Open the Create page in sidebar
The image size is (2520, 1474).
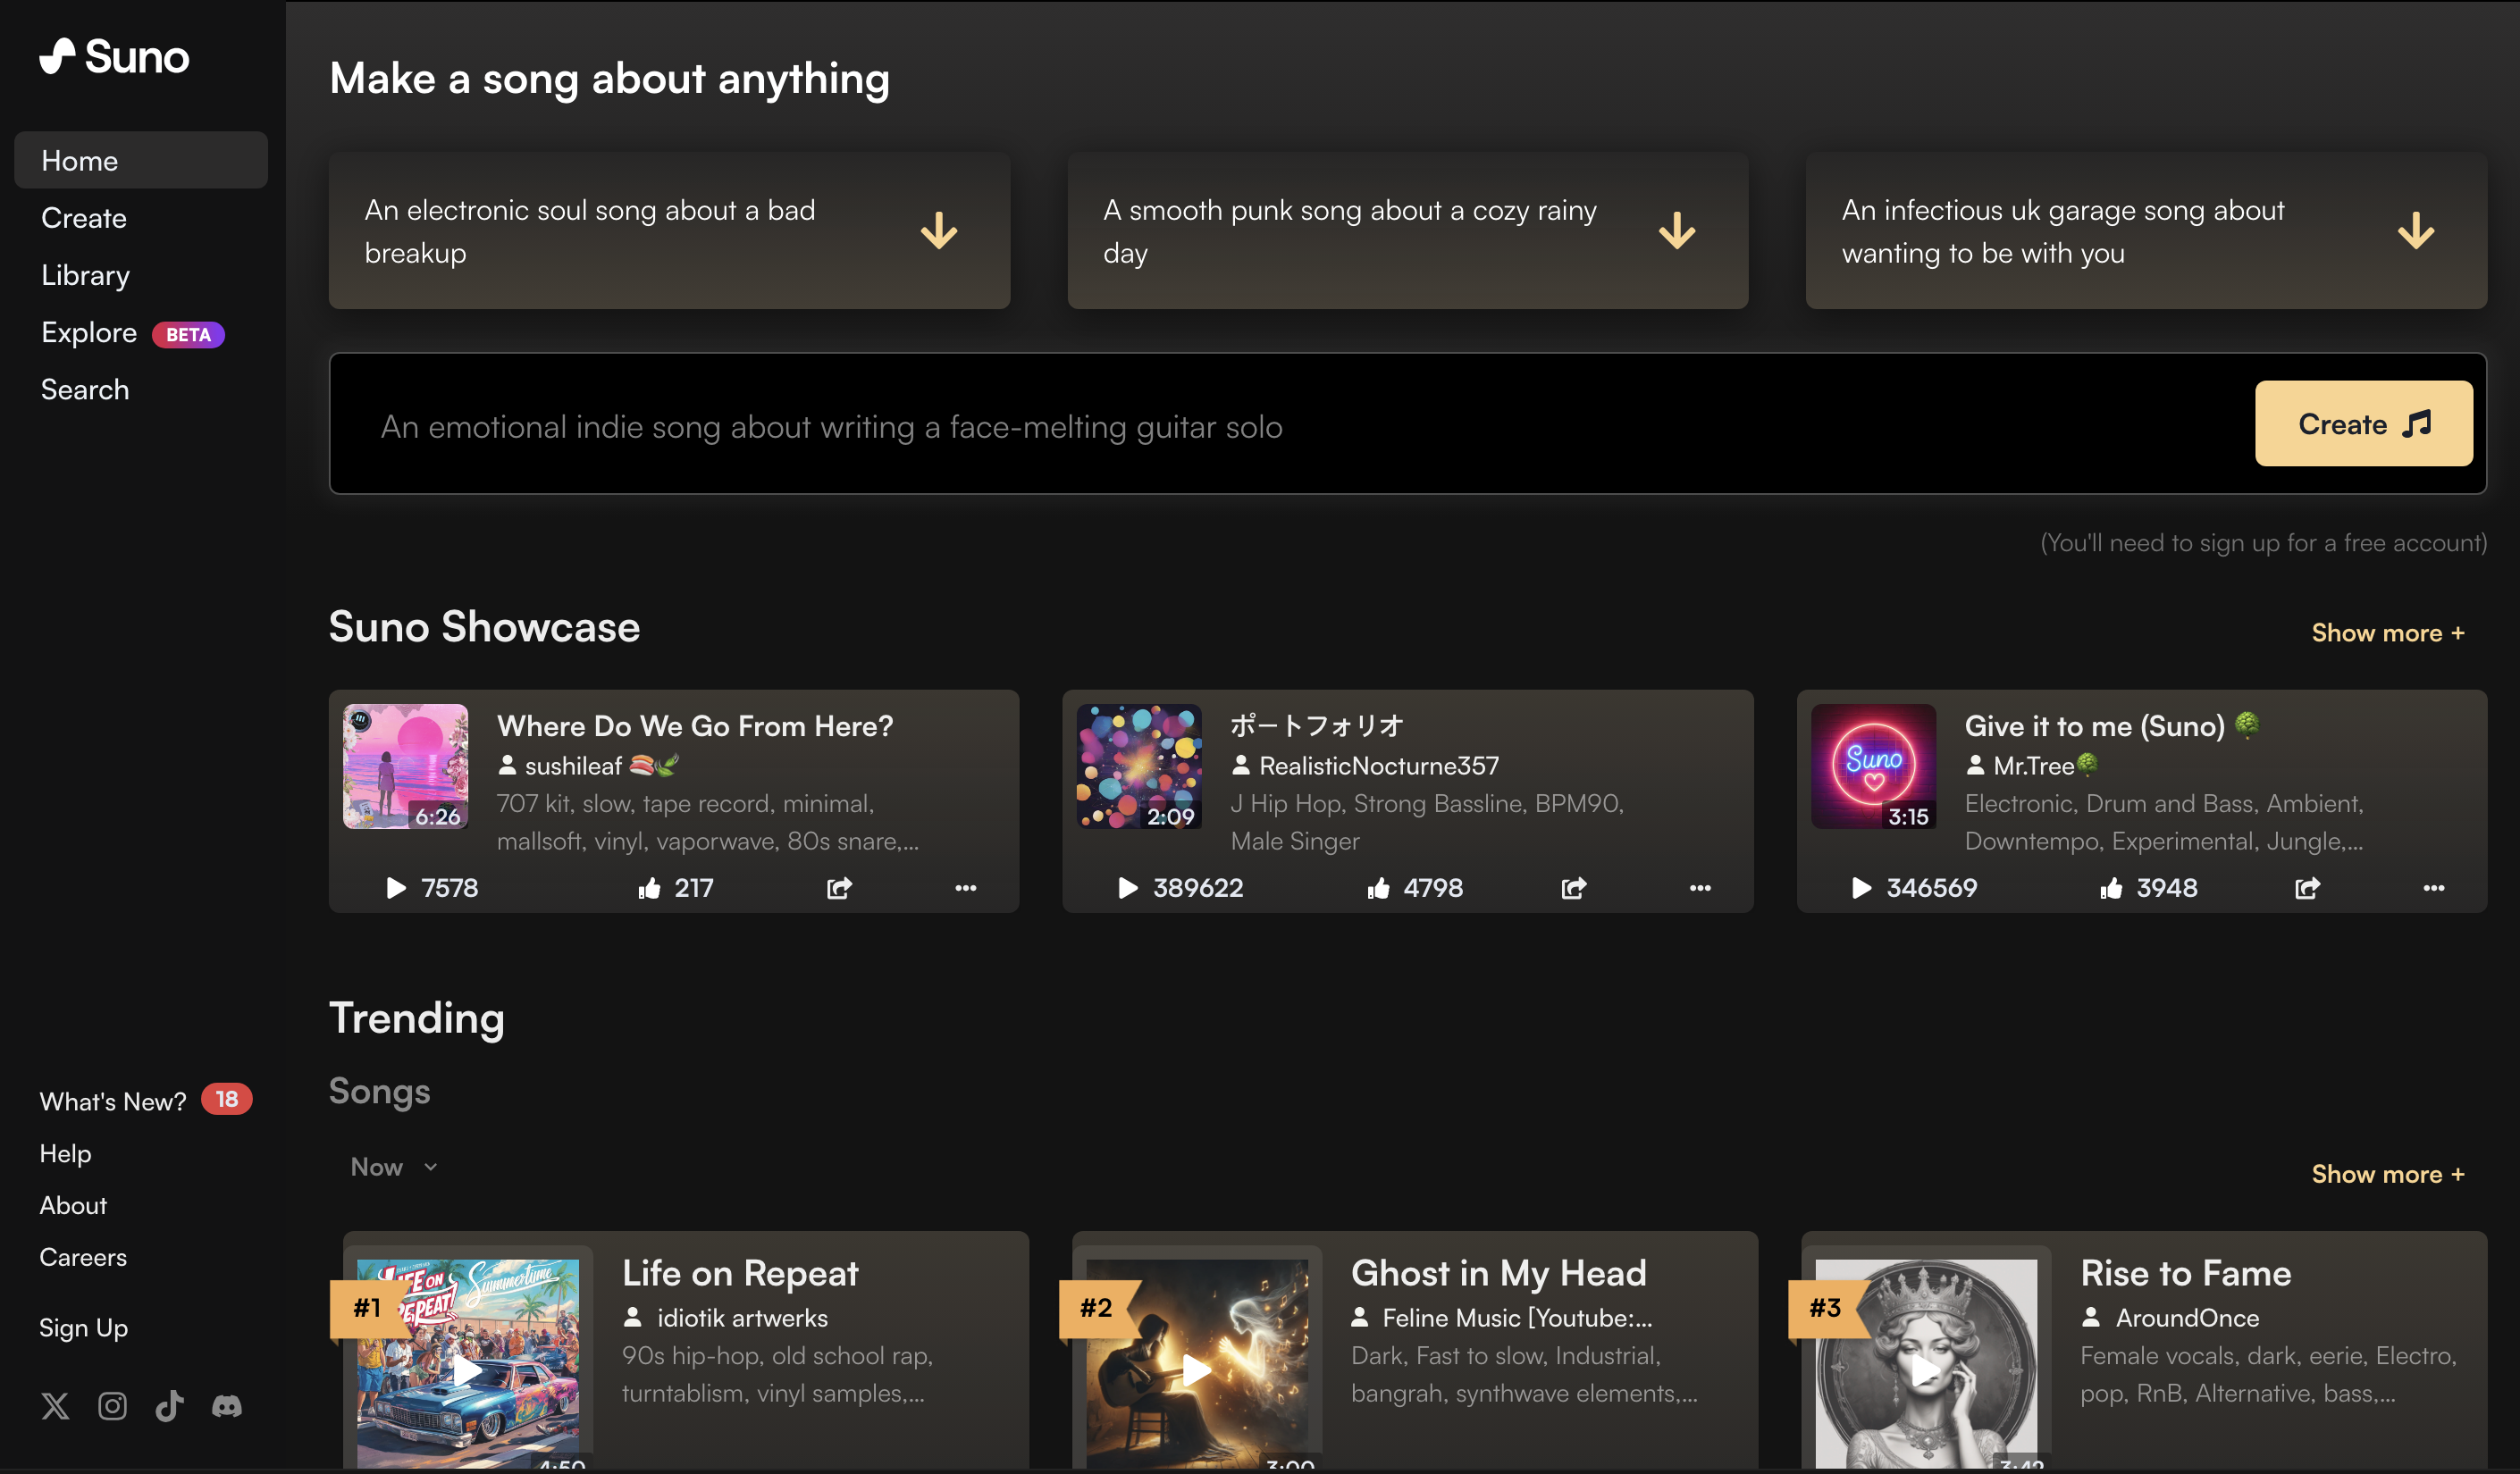coord(84,218)
